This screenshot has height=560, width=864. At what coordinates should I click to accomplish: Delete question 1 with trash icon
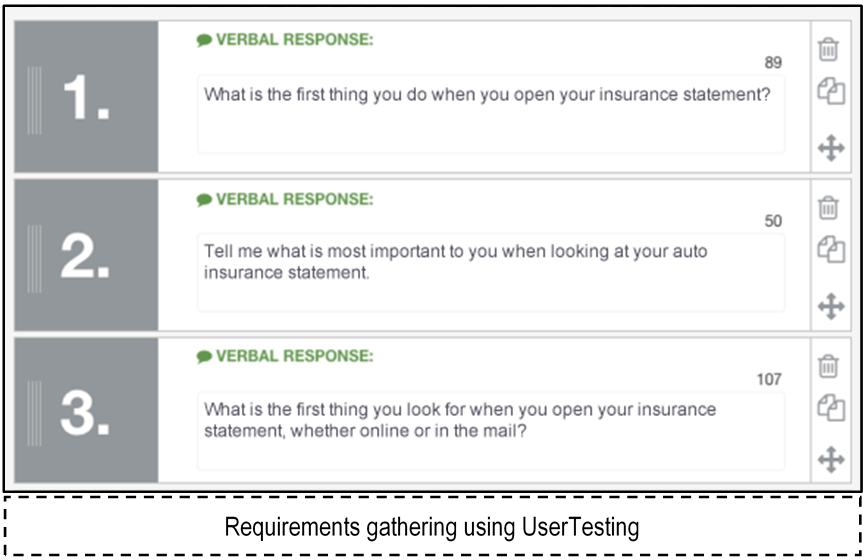click(x=828, y=49)
